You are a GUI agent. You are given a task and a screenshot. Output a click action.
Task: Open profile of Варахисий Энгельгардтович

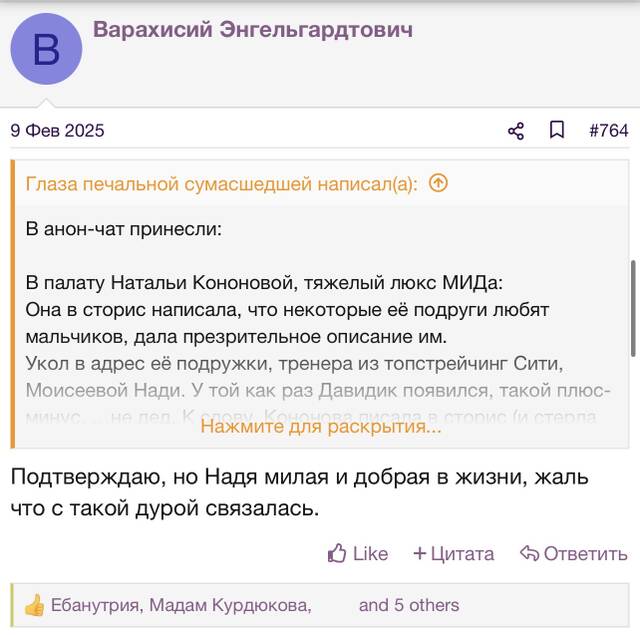tap(253, 30)
